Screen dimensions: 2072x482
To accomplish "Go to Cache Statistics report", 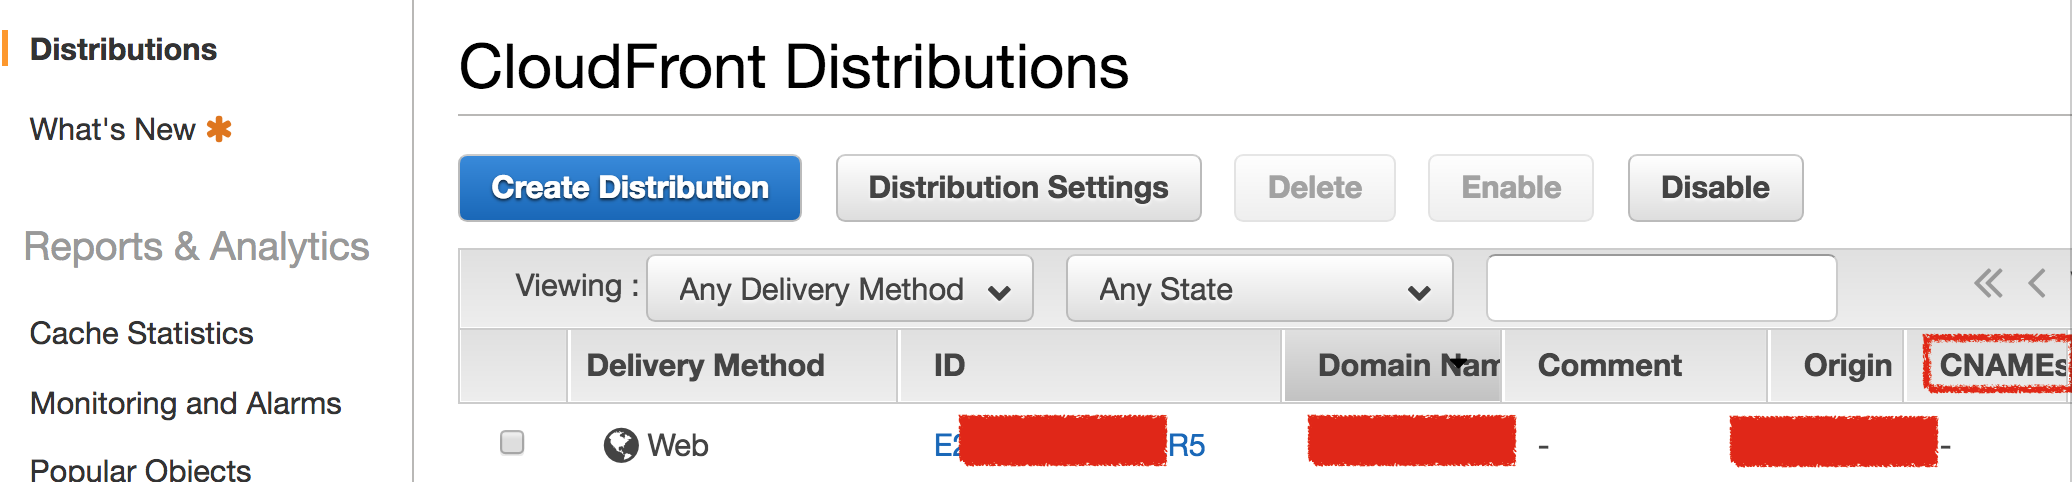I will [x=141, y=333].
